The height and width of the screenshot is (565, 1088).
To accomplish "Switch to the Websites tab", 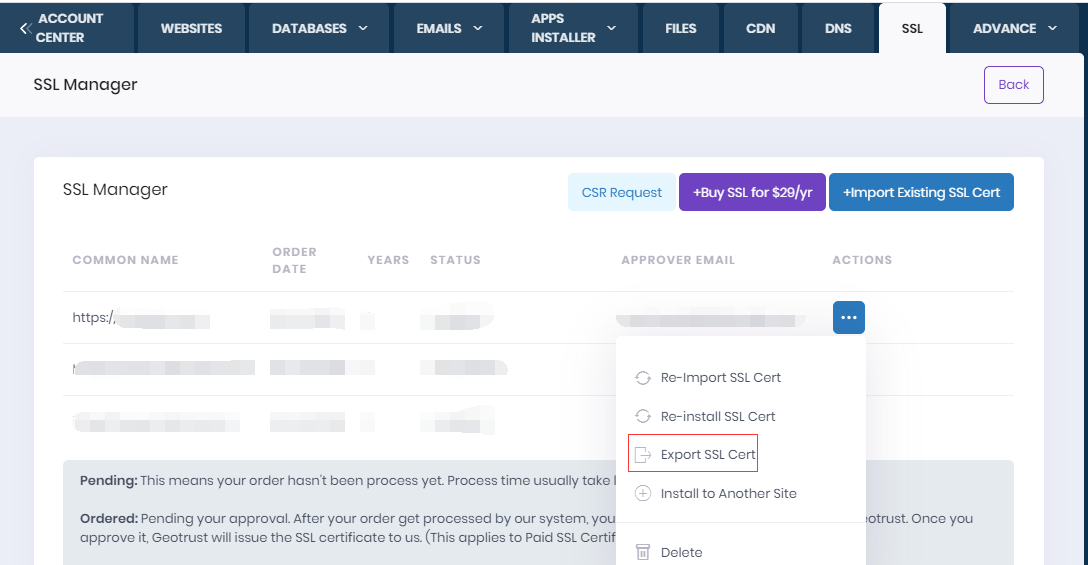I will (x=191, y=28).
